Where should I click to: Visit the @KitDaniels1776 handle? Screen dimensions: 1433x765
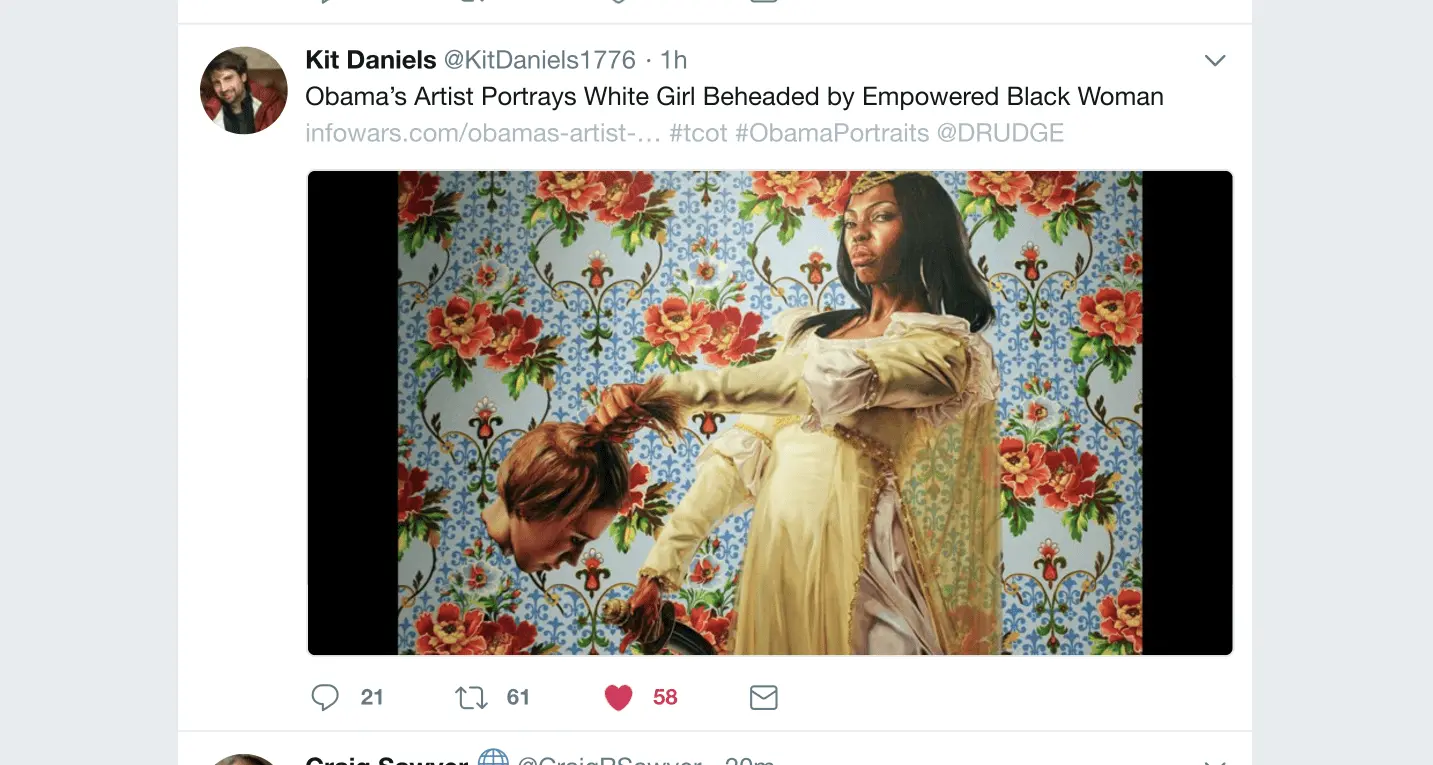(x=540, y=60)
